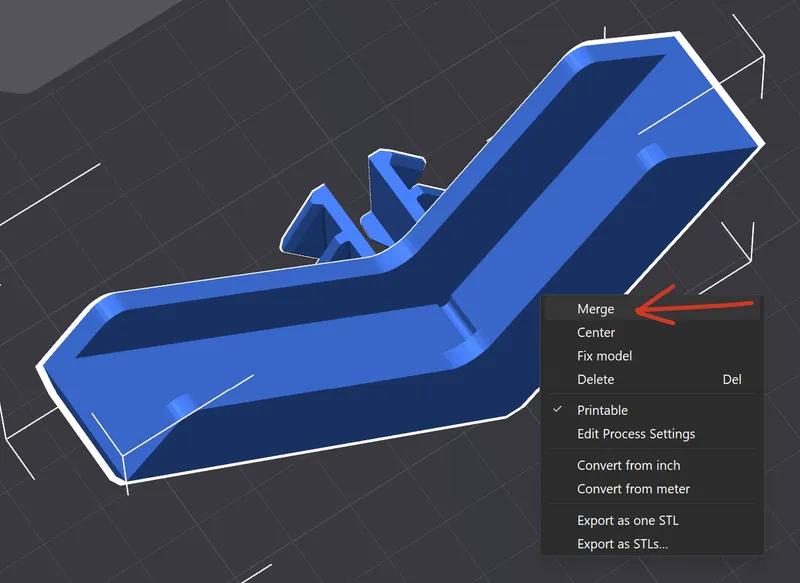Screen dimensions: 800x583
Task: Open the Export as STLs... dialog
Action: (622, 544)
